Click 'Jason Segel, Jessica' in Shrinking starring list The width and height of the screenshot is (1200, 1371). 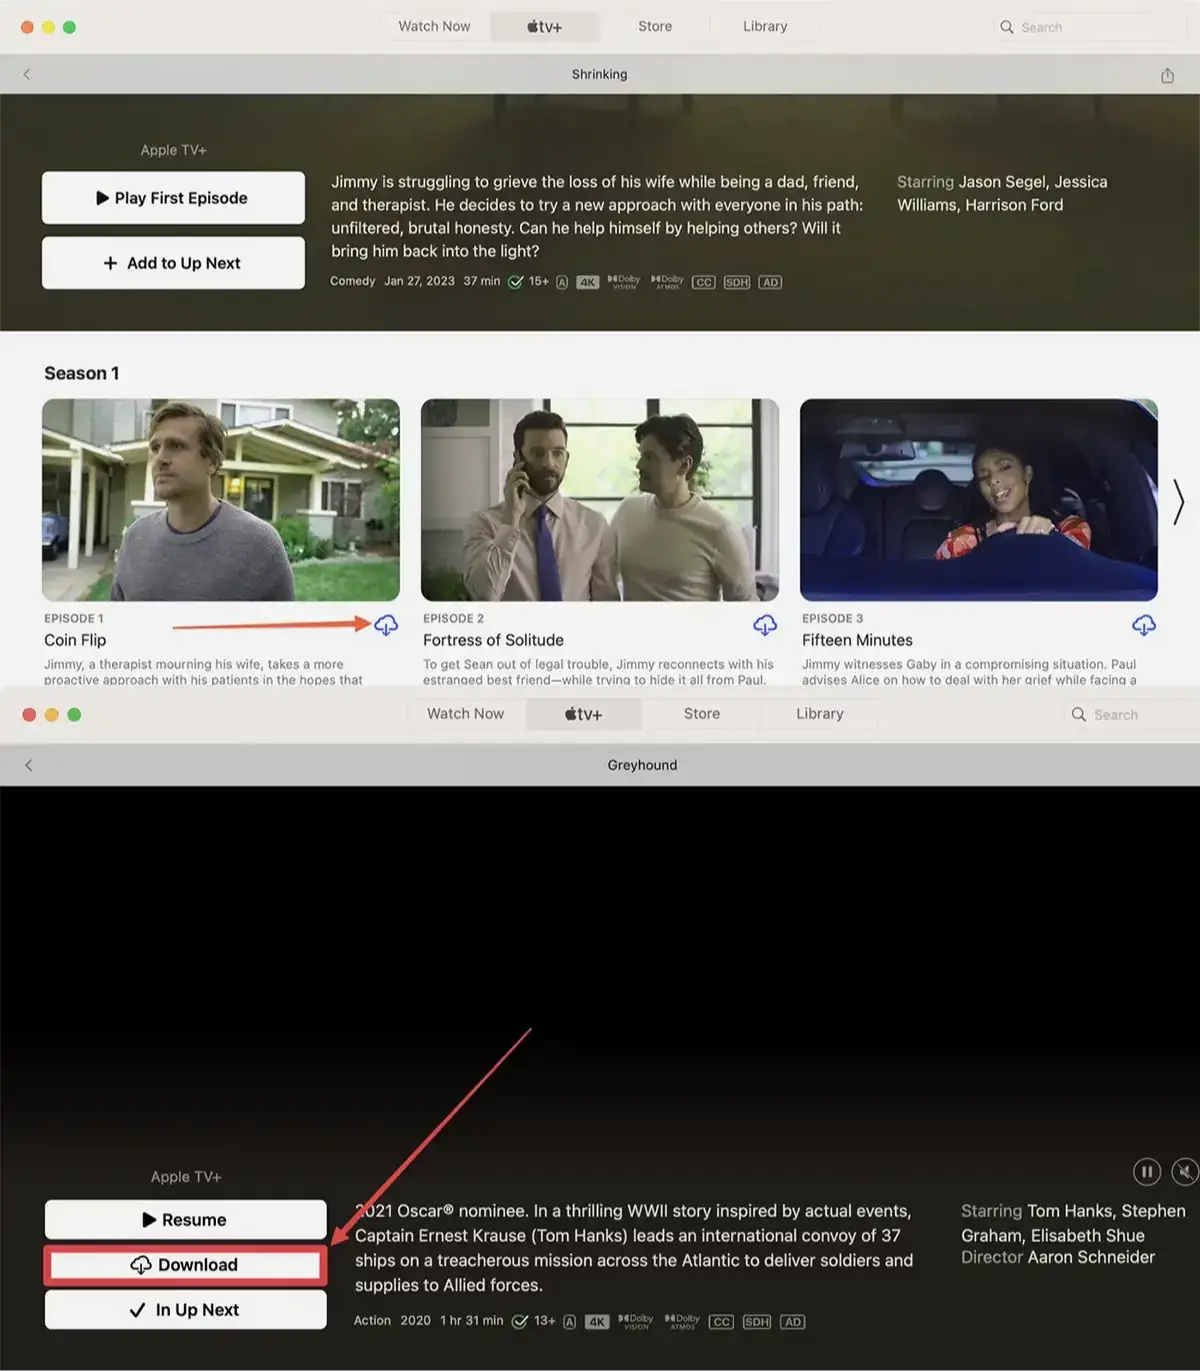1033,182
